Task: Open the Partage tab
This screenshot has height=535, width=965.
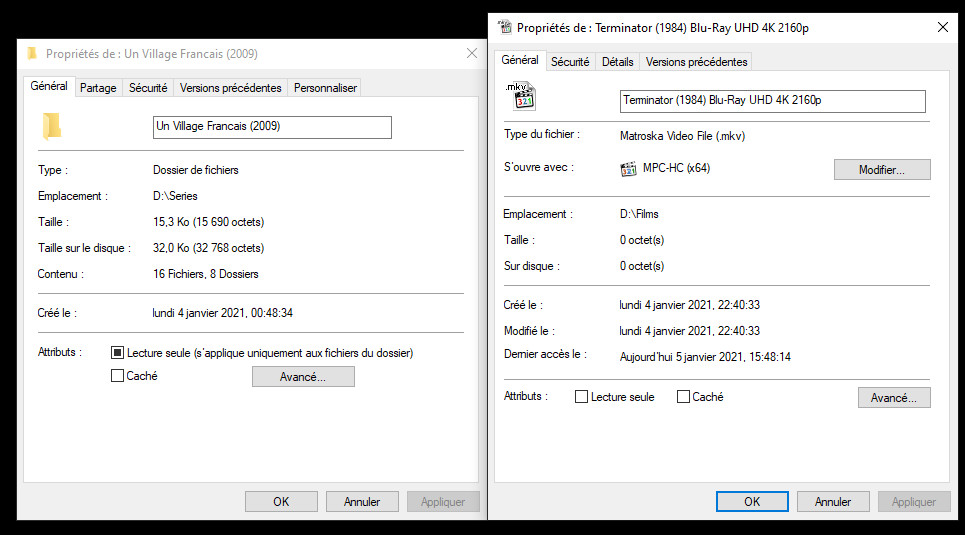Action: coord(98,88)
